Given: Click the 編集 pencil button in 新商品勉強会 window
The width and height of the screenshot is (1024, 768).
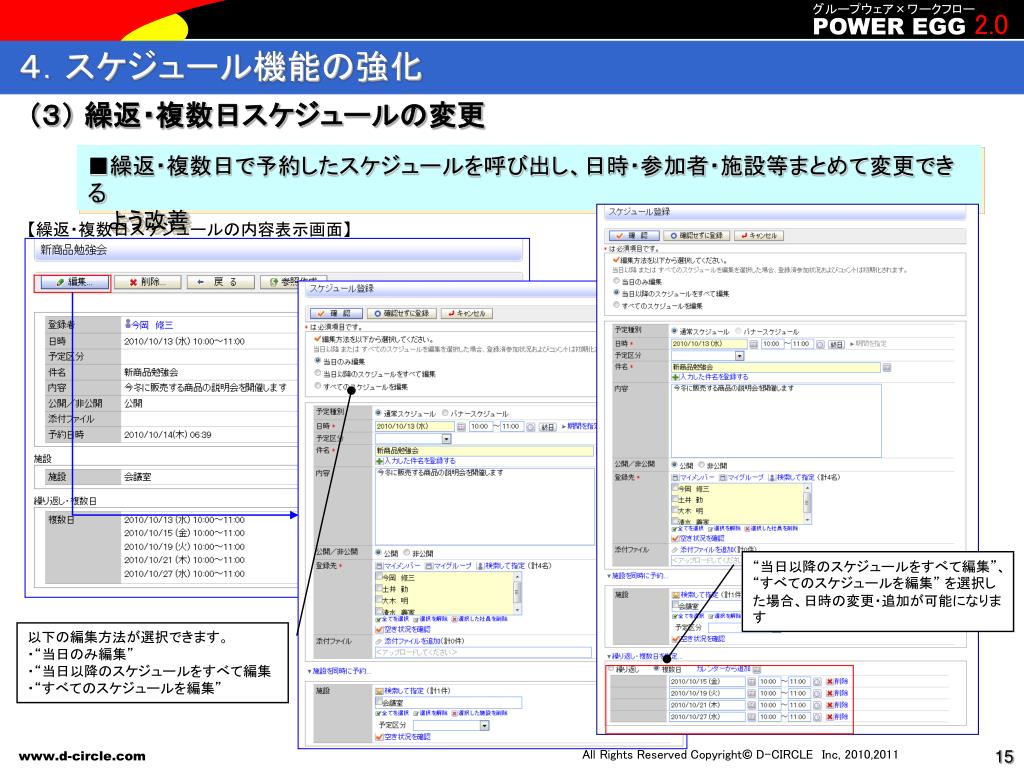Looking at the screenshot, I should click(73, 282).
